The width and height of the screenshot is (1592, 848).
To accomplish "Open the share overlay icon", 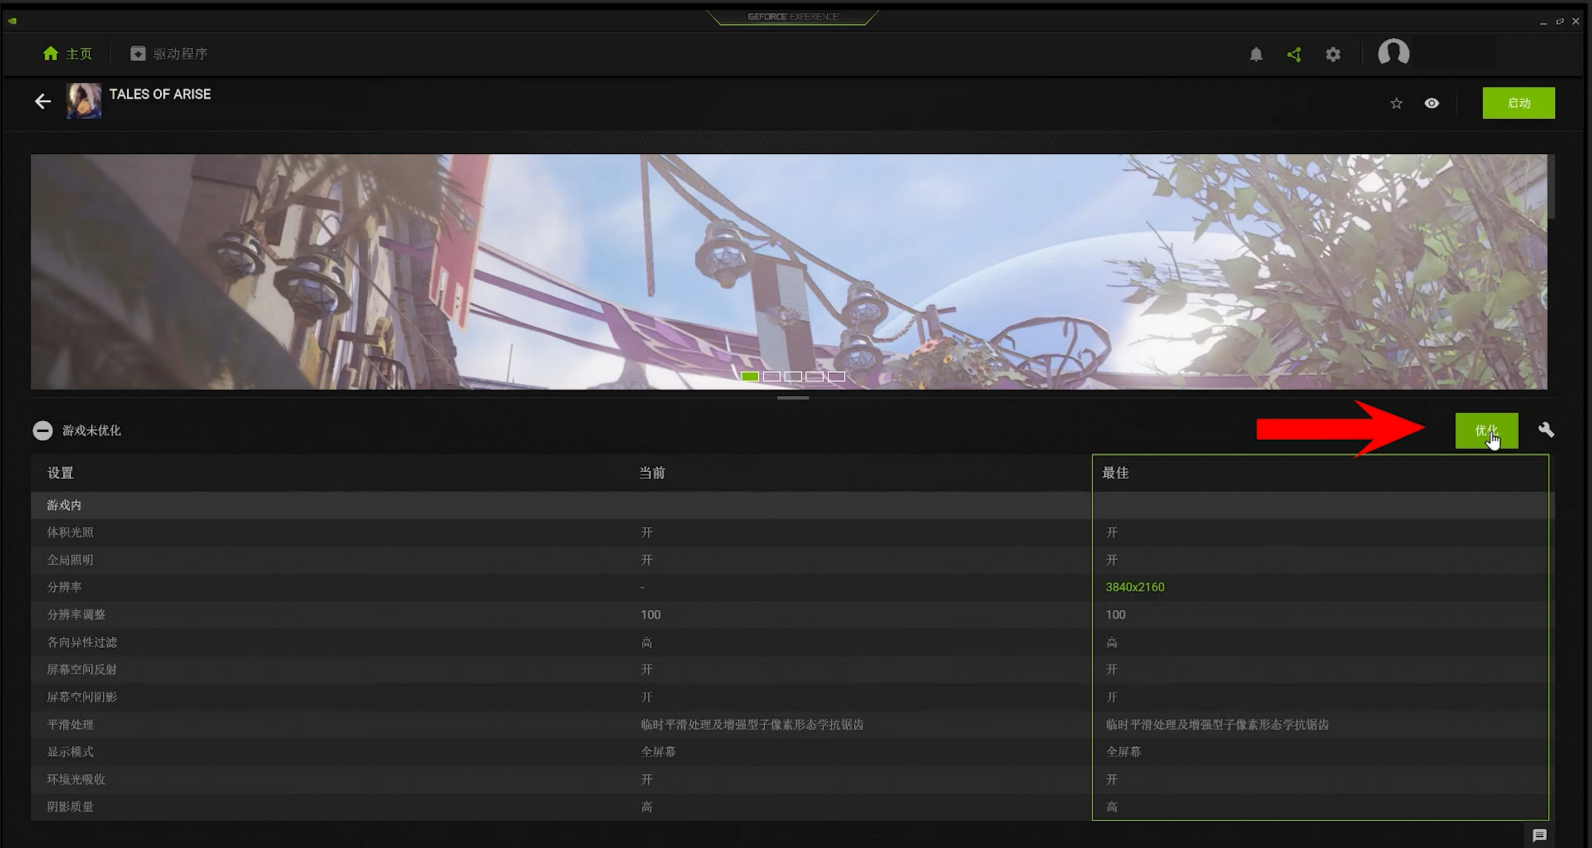I will click(1294, 55).
